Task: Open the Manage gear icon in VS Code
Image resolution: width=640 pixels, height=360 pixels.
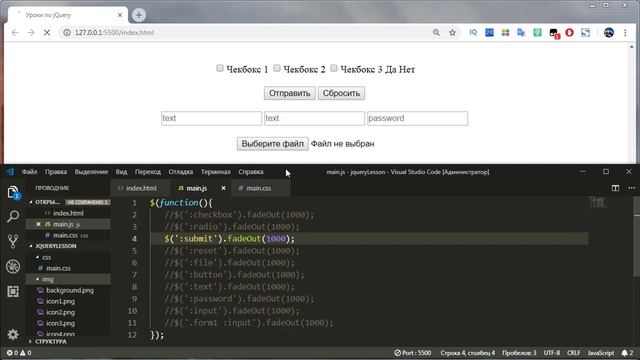Action: pyautogui.click(x=13, y=335)
